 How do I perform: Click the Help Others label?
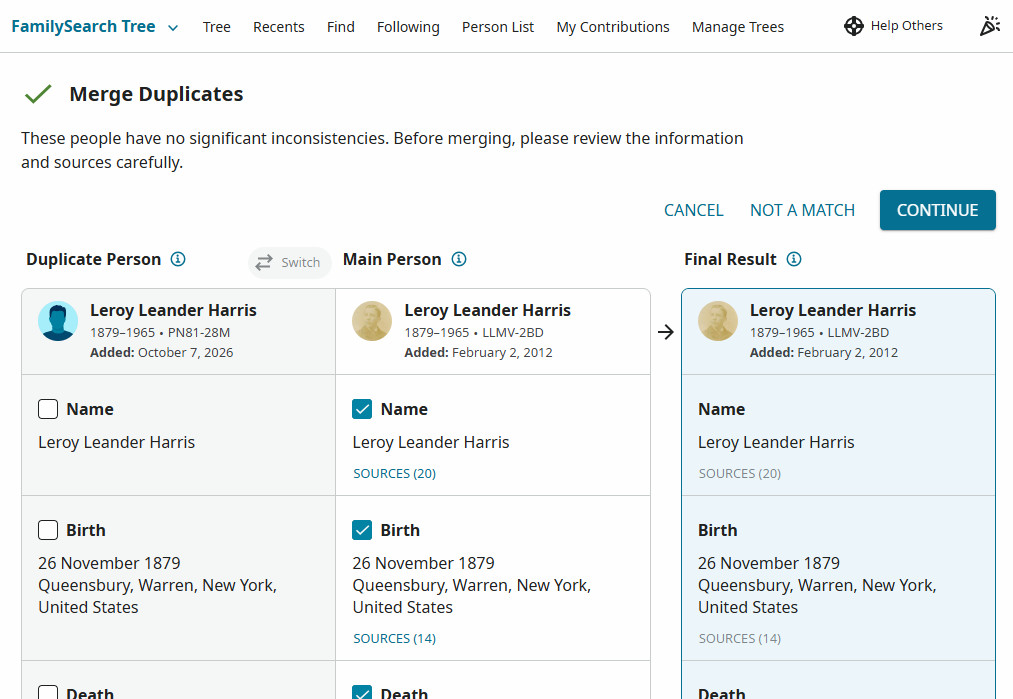point(906,26)
